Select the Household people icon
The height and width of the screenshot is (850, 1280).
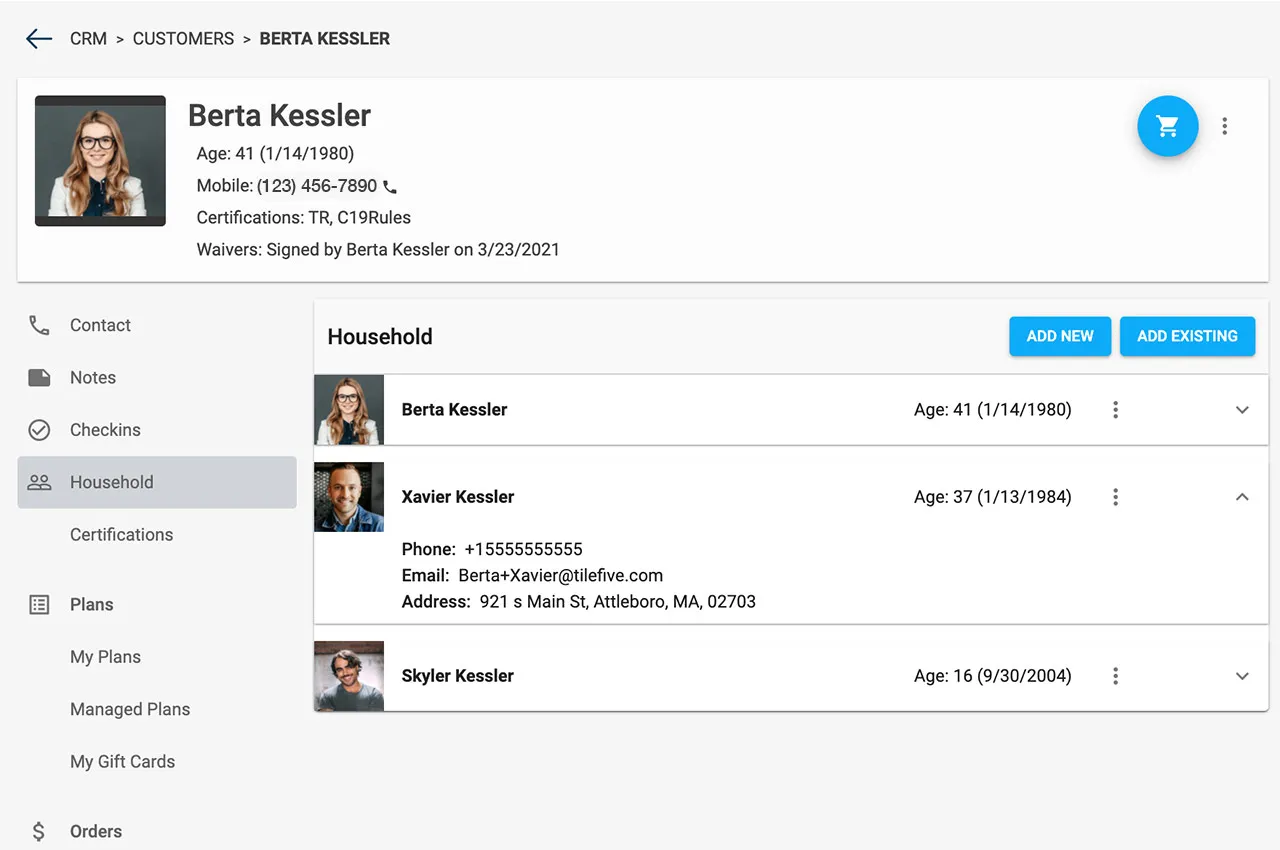click(38, 481)
